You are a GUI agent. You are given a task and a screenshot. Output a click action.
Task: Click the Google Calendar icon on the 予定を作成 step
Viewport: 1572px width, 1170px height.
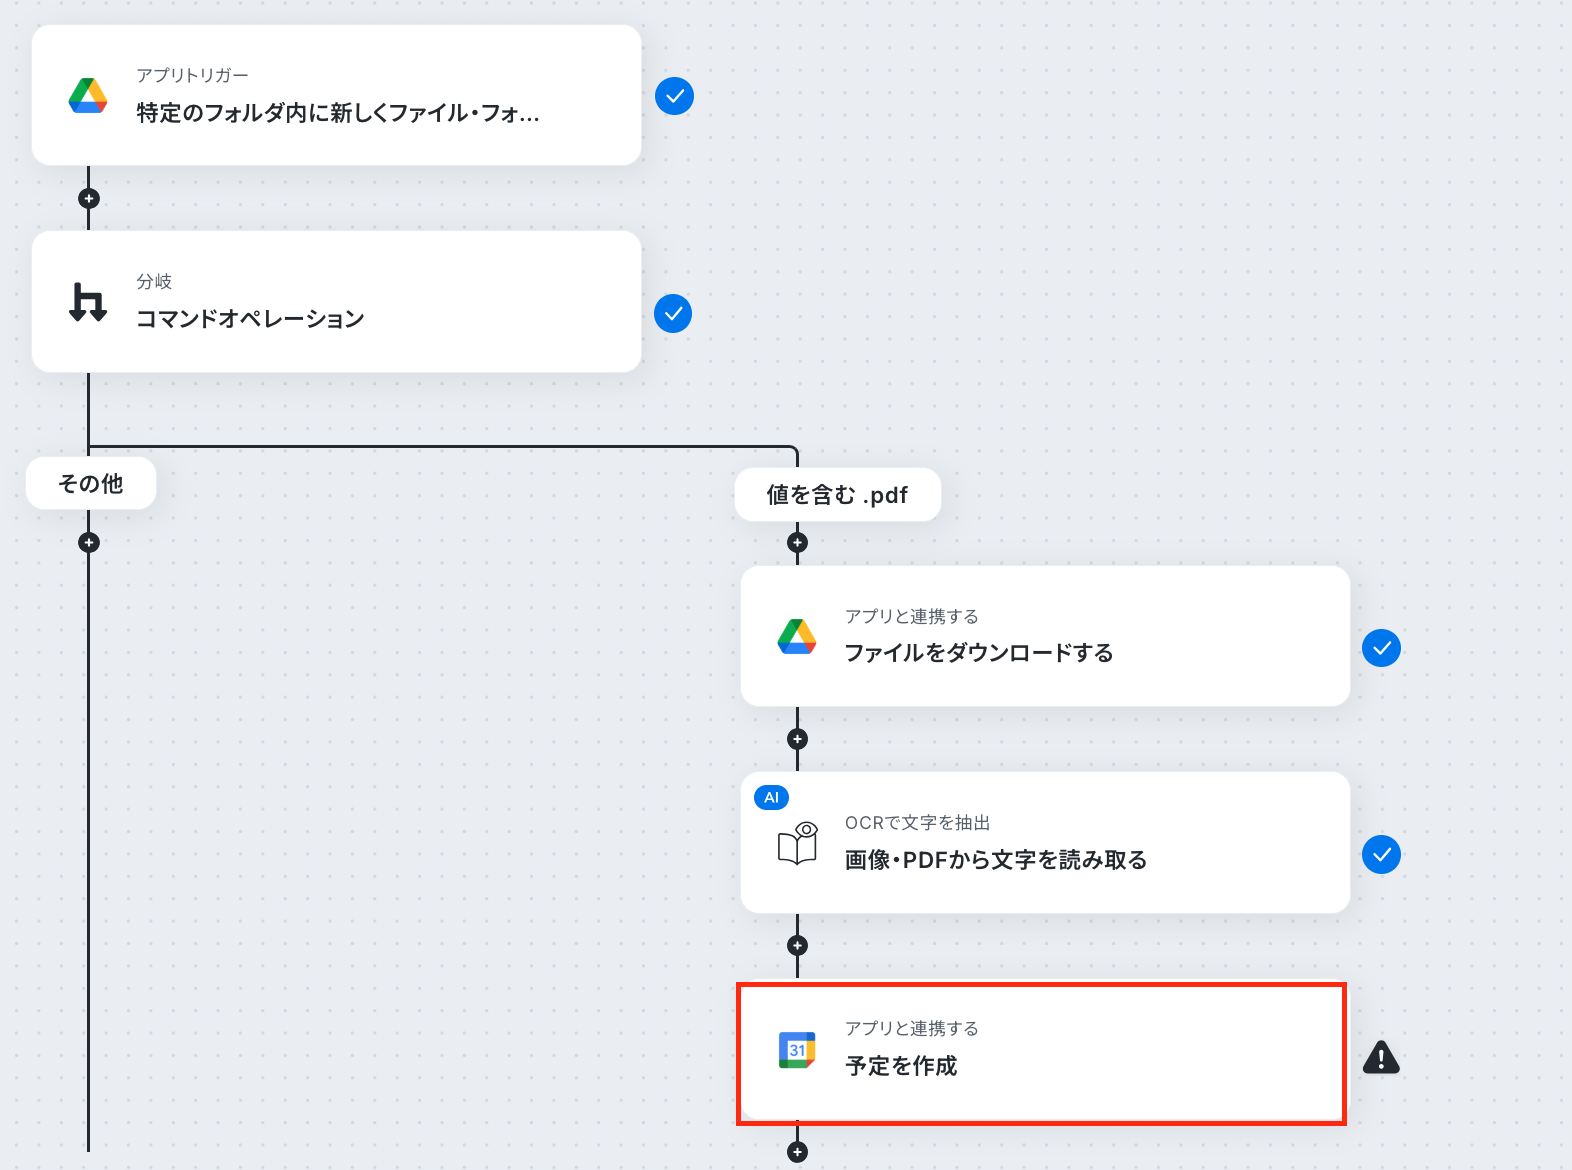click(797, 1049)
